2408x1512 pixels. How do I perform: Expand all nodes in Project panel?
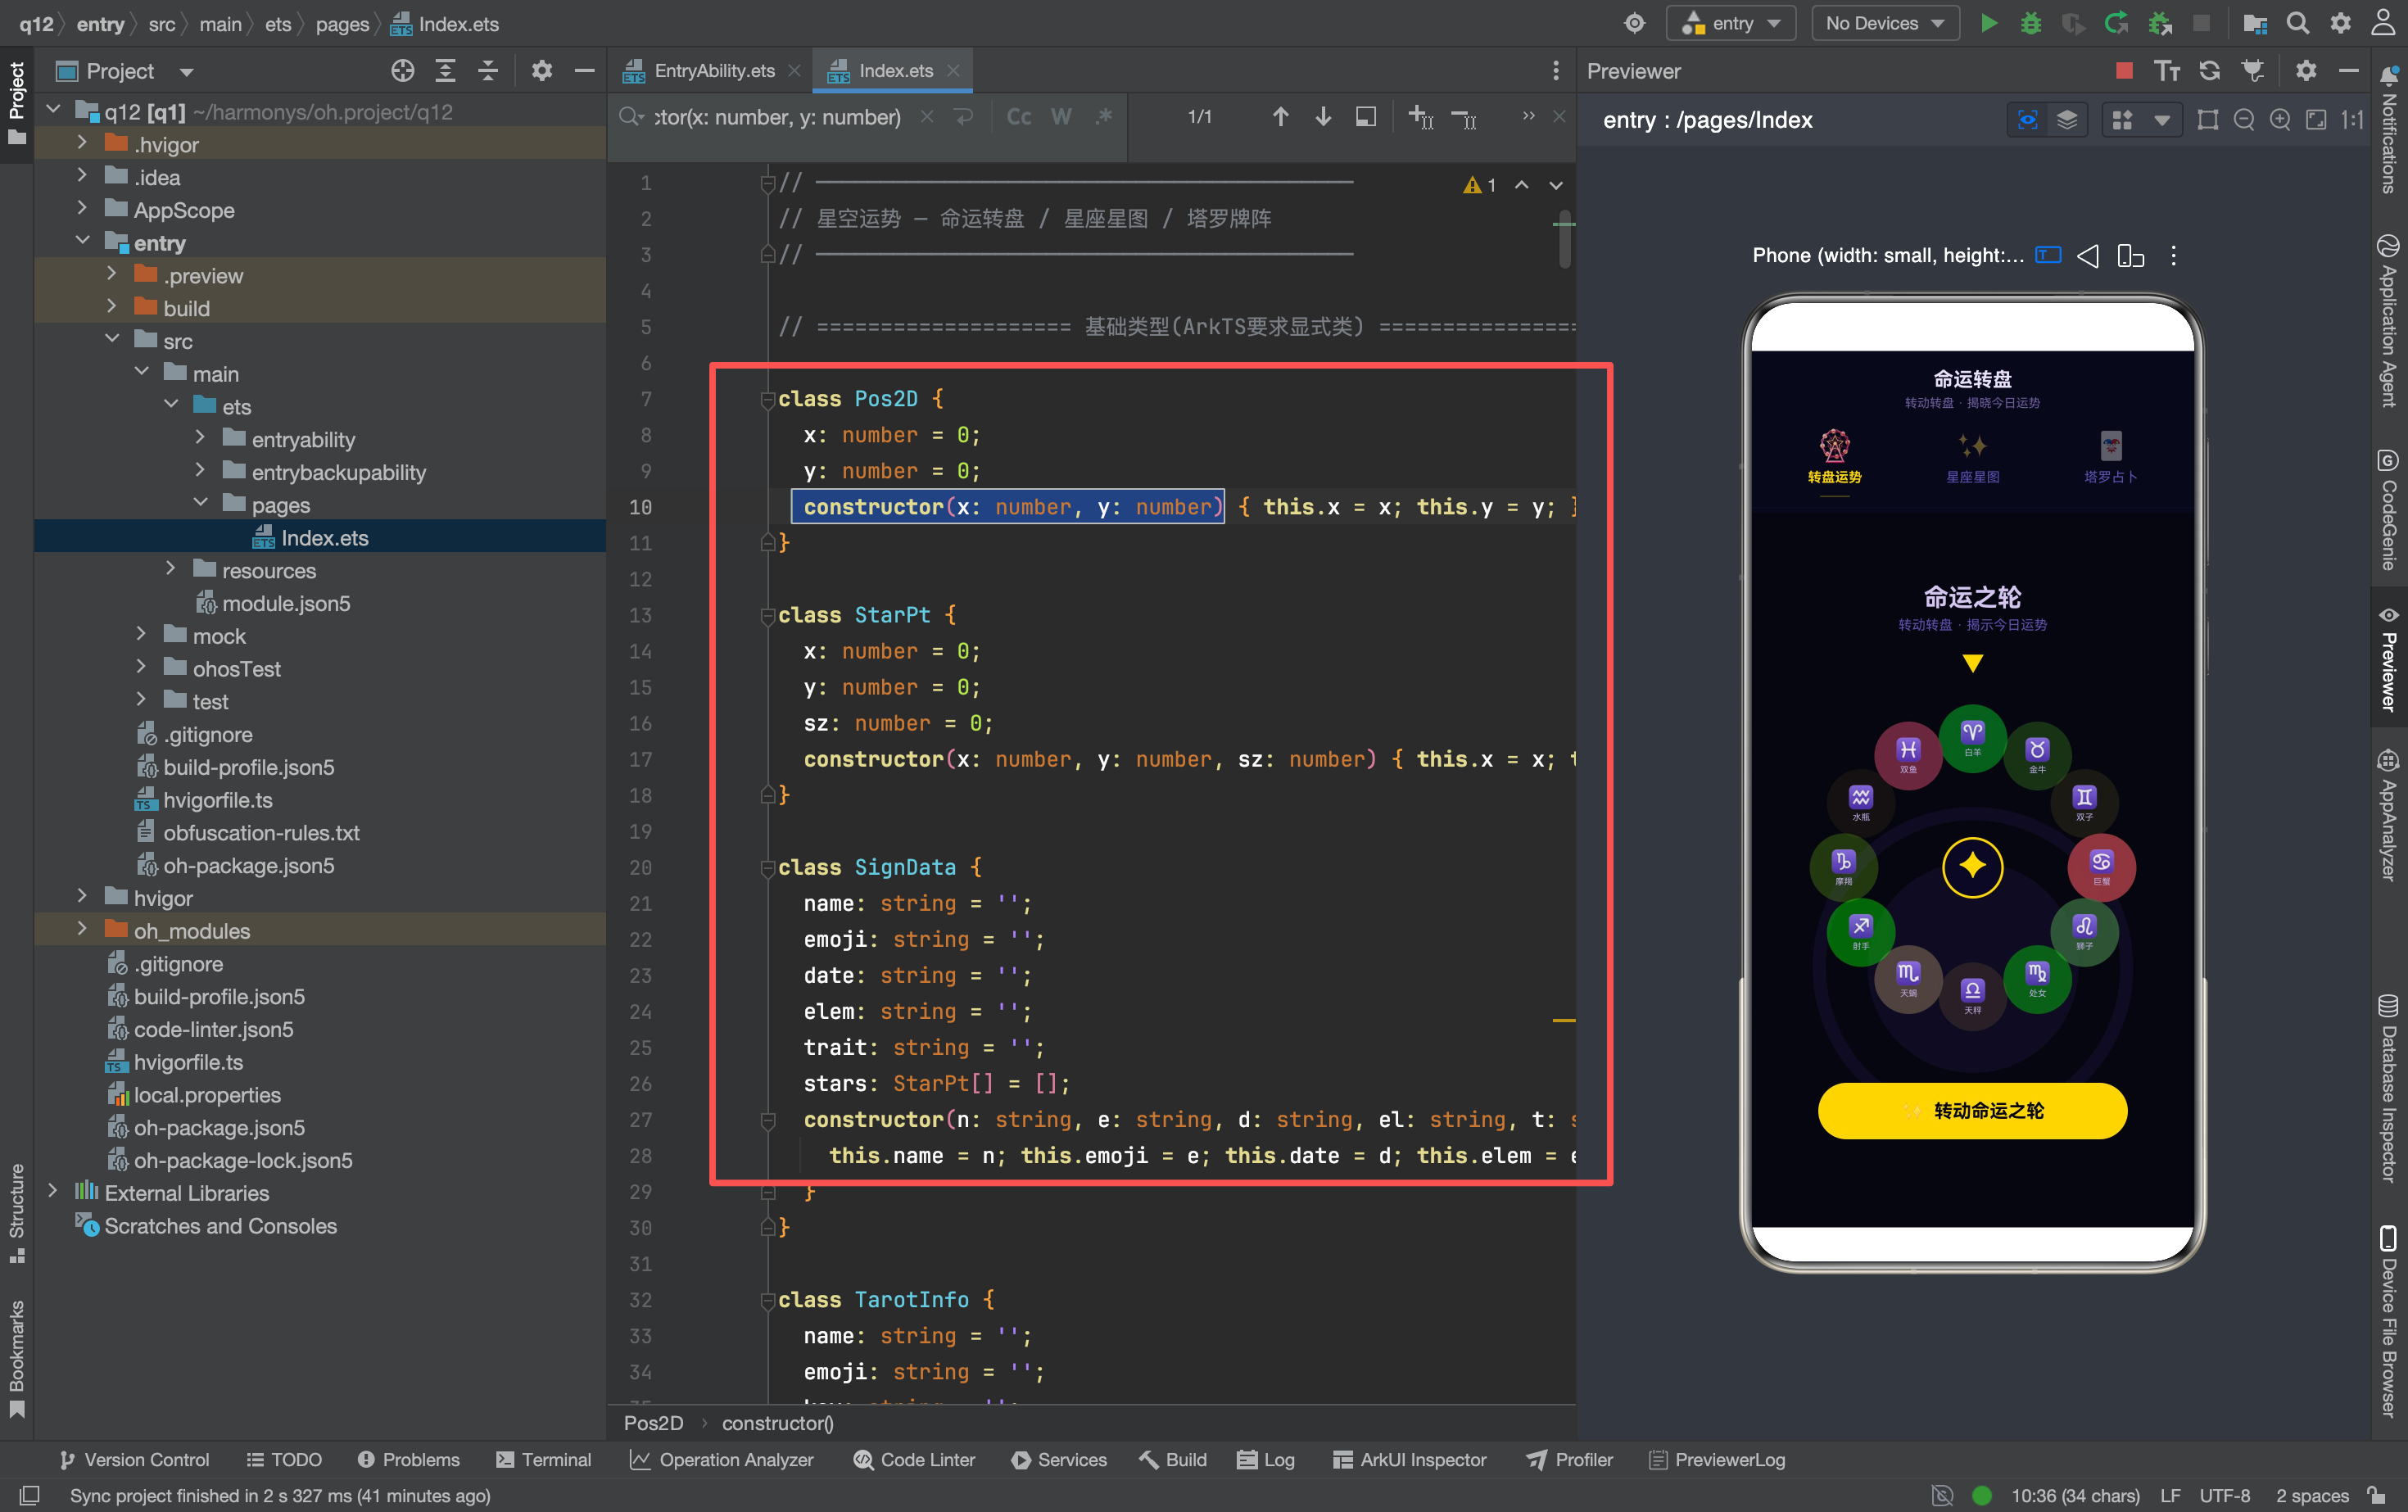446,71
